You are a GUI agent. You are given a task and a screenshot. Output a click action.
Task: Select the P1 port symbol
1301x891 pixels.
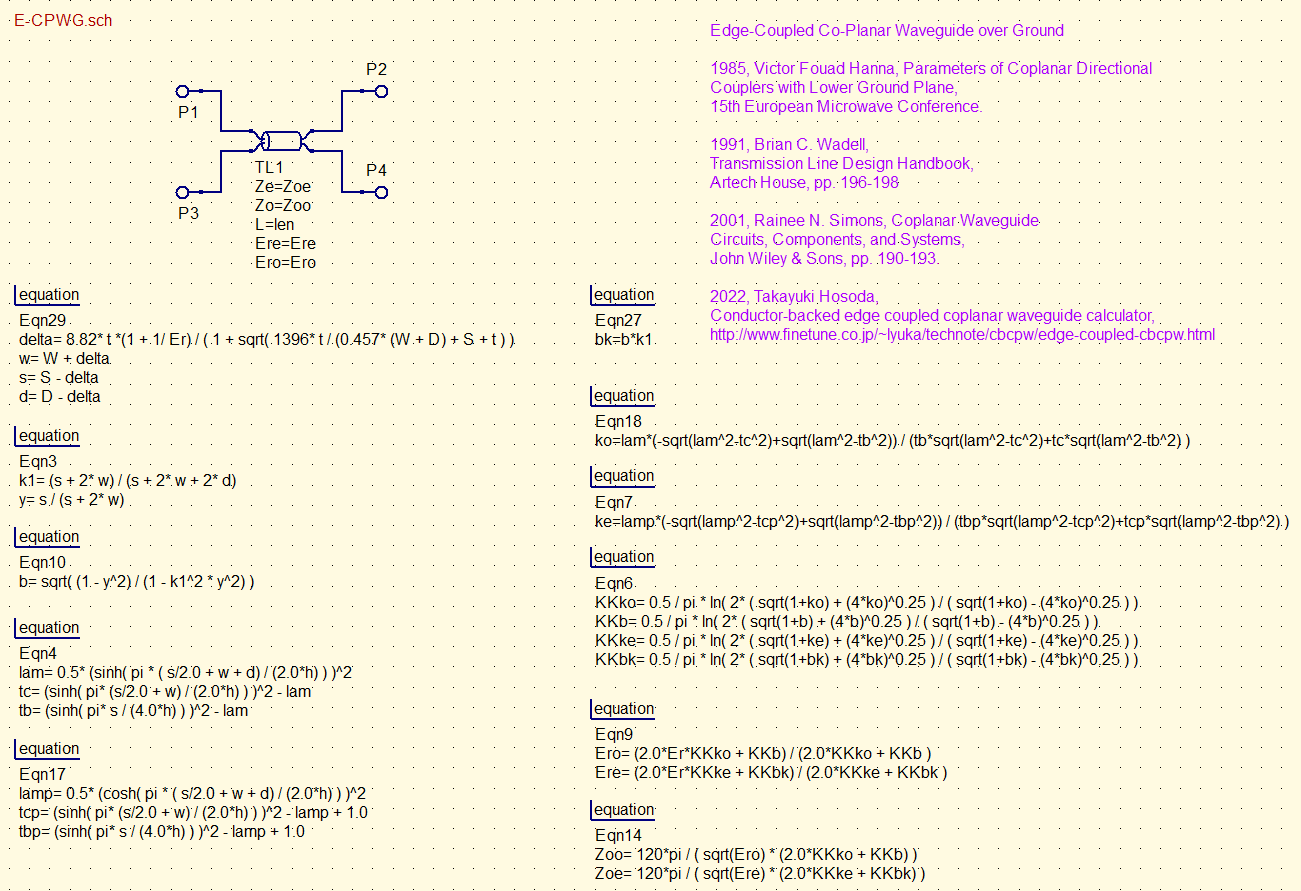[x=183, y=91]
